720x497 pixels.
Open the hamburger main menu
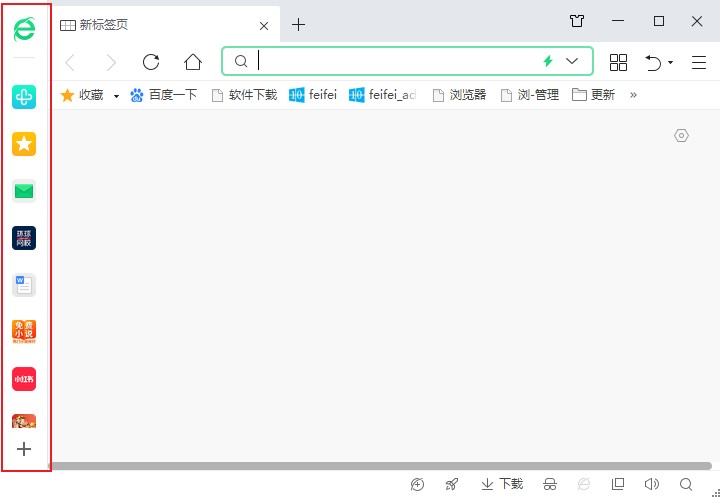click(699, 62)
